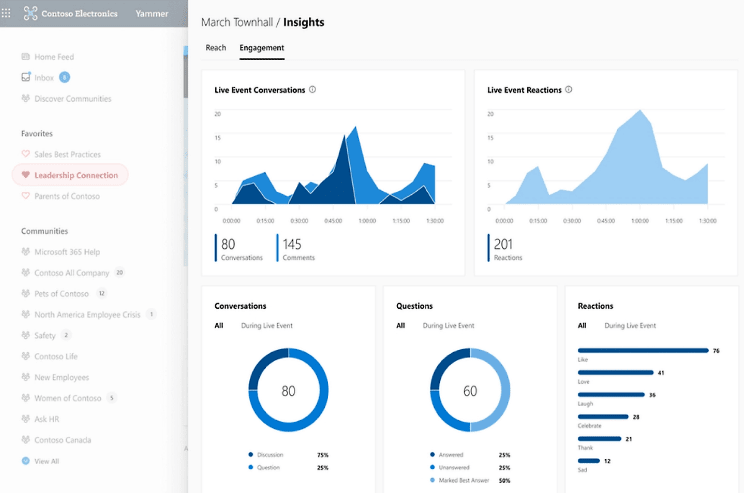Viewport: 746px width, 493px height.
Task: Open Home Feed link
Action: tap(54, 57)
